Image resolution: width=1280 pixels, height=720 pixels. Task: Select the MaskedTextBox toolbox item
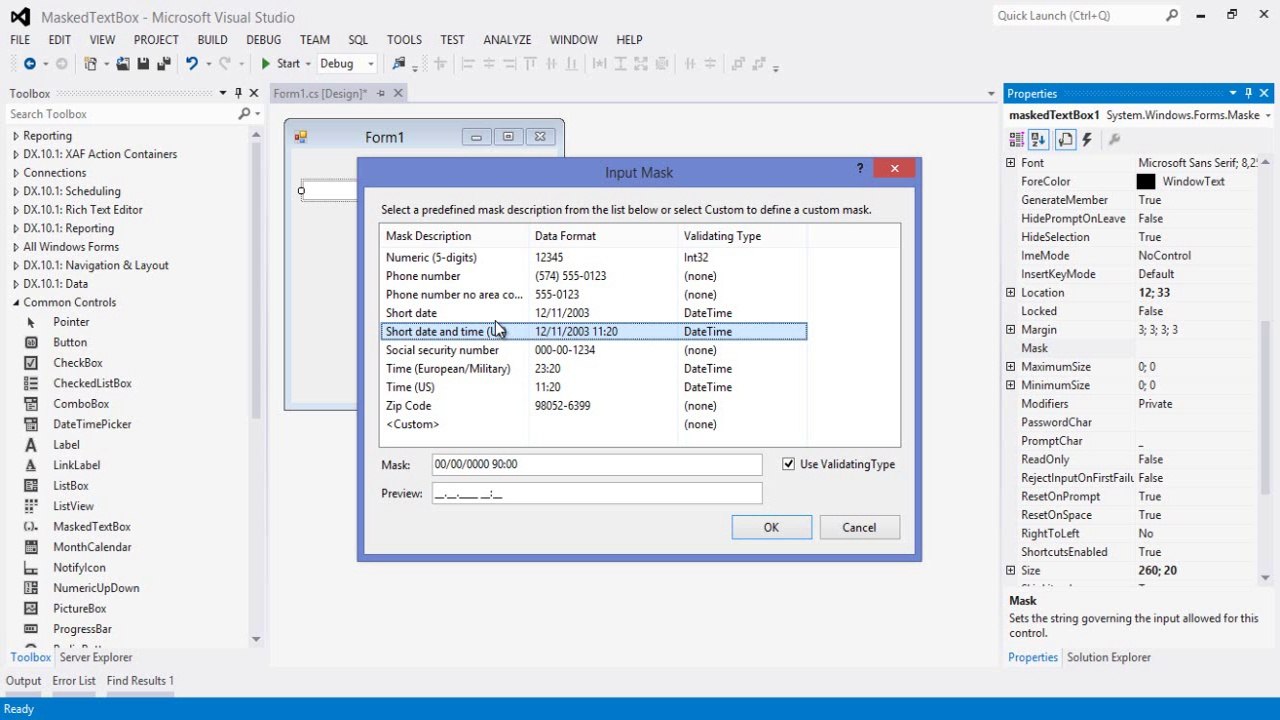92,526
